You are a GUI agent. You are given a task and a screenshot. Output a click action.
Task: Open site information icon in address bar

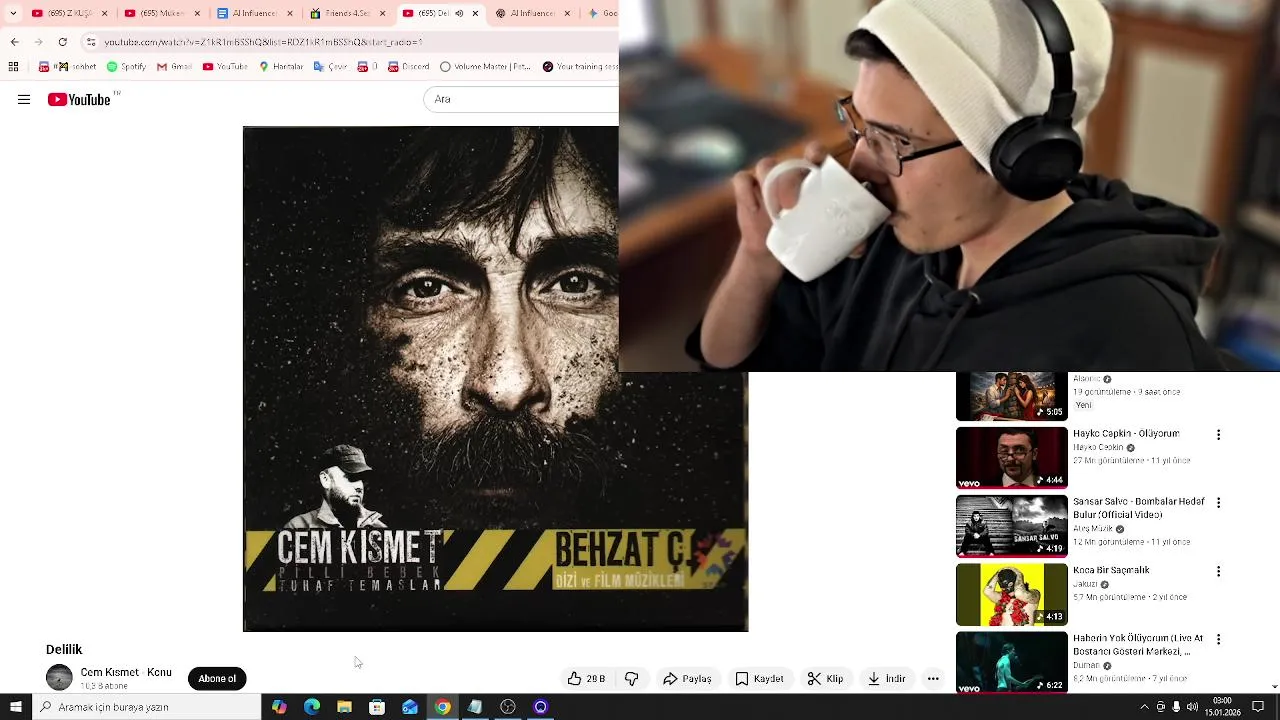click(x=91, y=42)
